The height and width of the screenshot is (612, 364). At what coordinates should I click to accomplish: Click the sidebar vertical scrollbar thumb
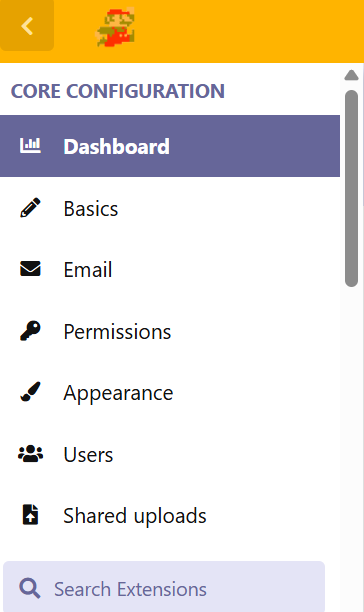pos(352,189)
